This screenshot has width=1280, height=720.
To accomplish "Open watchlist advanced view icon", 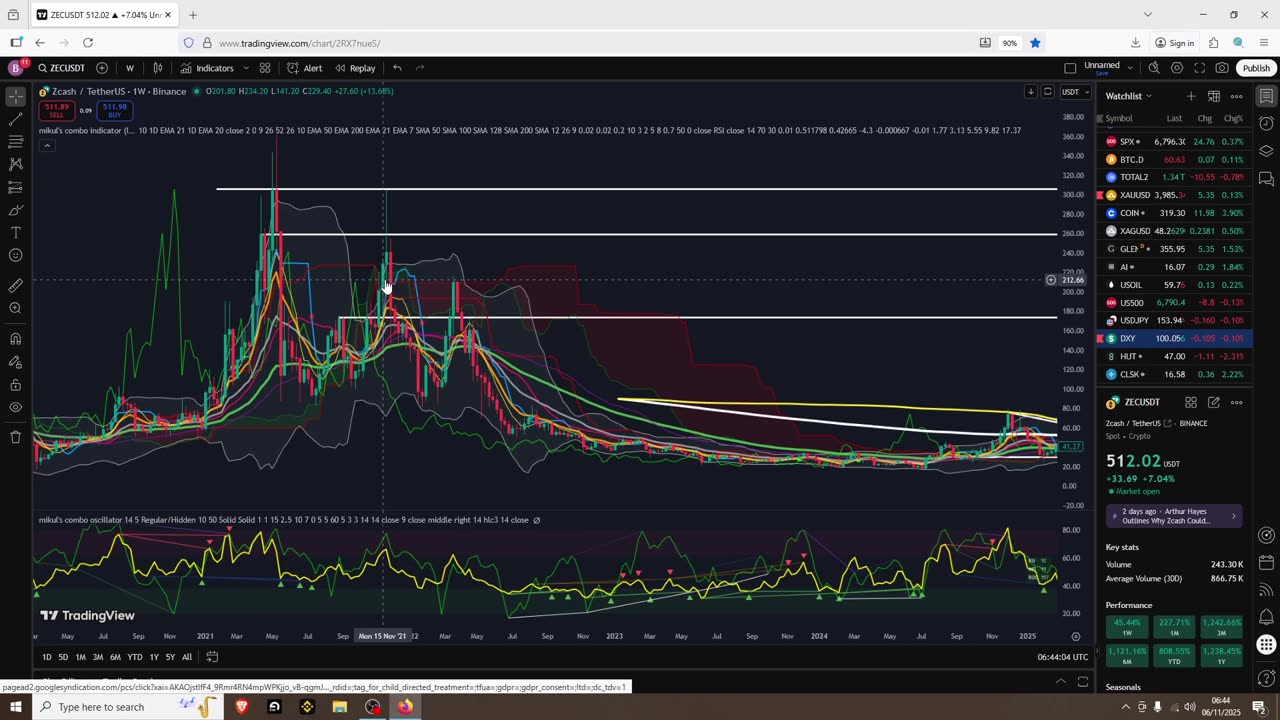I will click(x=1214, y=96).
